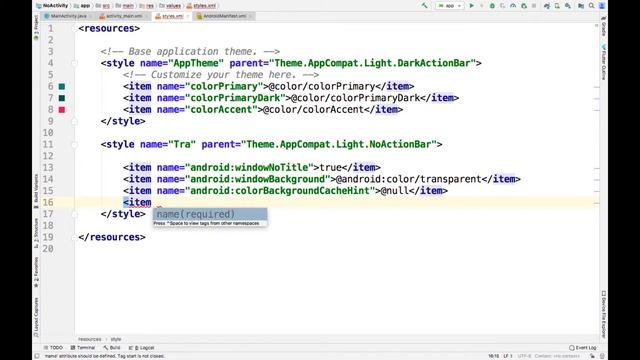Sync project with Gradle files icon
Screen dimensions: 640x360
[547, 6]
